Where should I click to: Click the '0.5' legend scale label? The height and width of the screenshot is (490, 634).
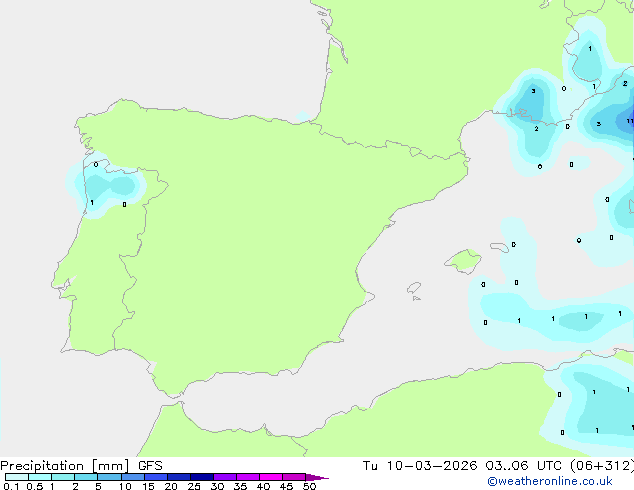35,486
